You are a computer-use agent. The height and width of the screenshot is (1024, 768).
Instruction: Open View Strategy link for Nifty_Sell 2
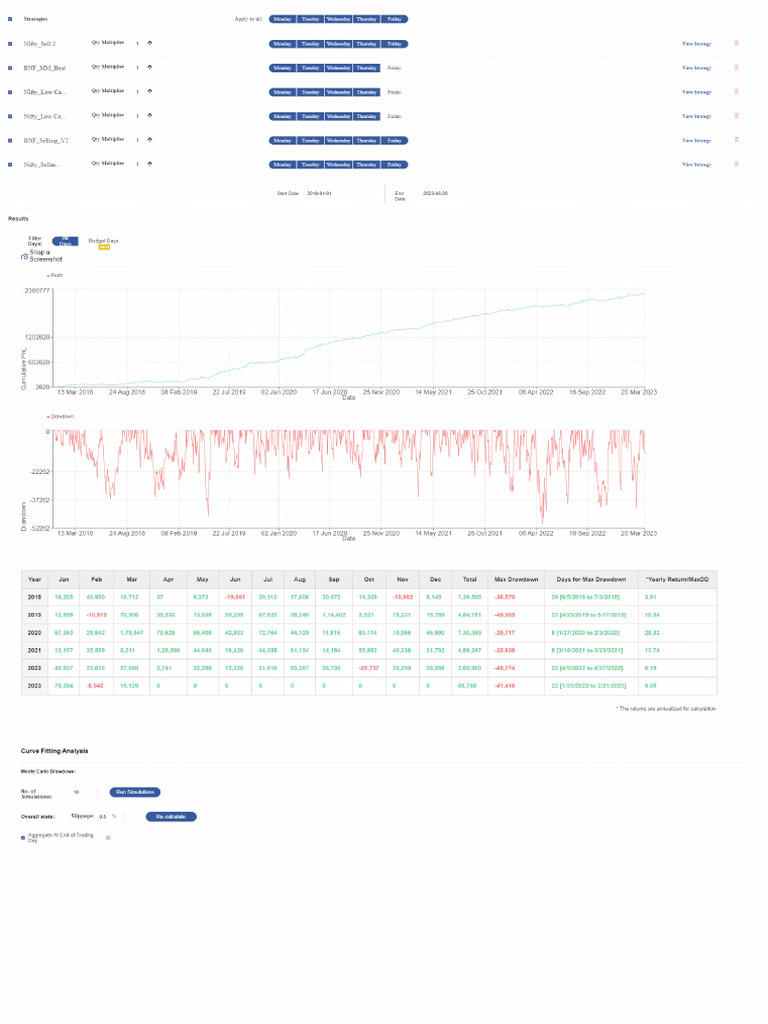[696, 44]
